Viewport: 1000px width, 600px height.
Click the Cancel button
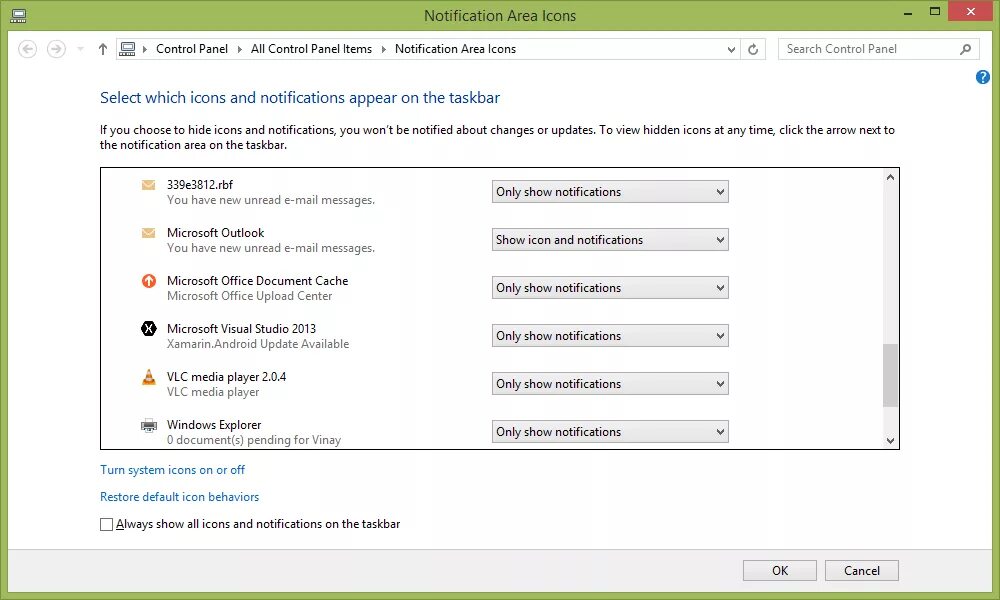pyautogui.click(x=862, y=571)
